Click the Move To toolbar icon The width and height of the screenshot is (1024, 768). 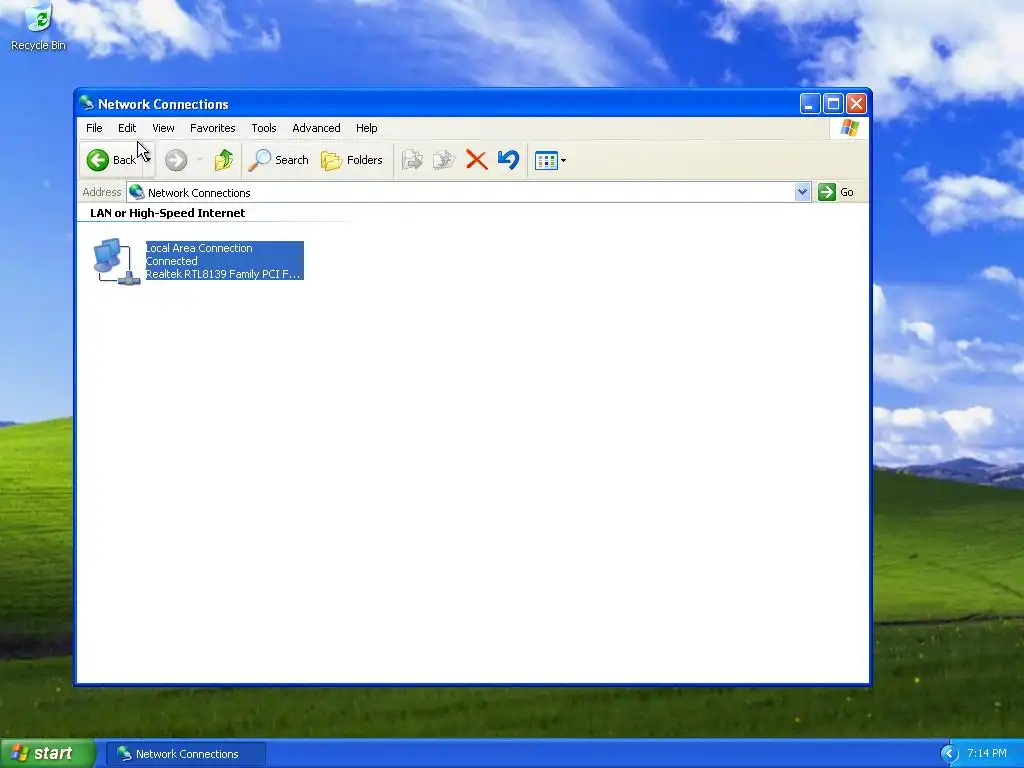click(412, 160)
